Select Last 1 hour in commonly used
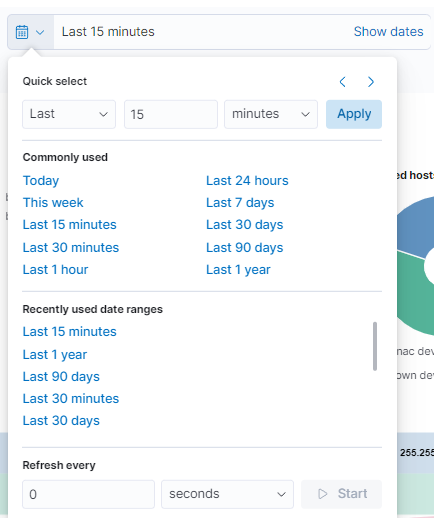434x518 pixels. tap(55, 270)
